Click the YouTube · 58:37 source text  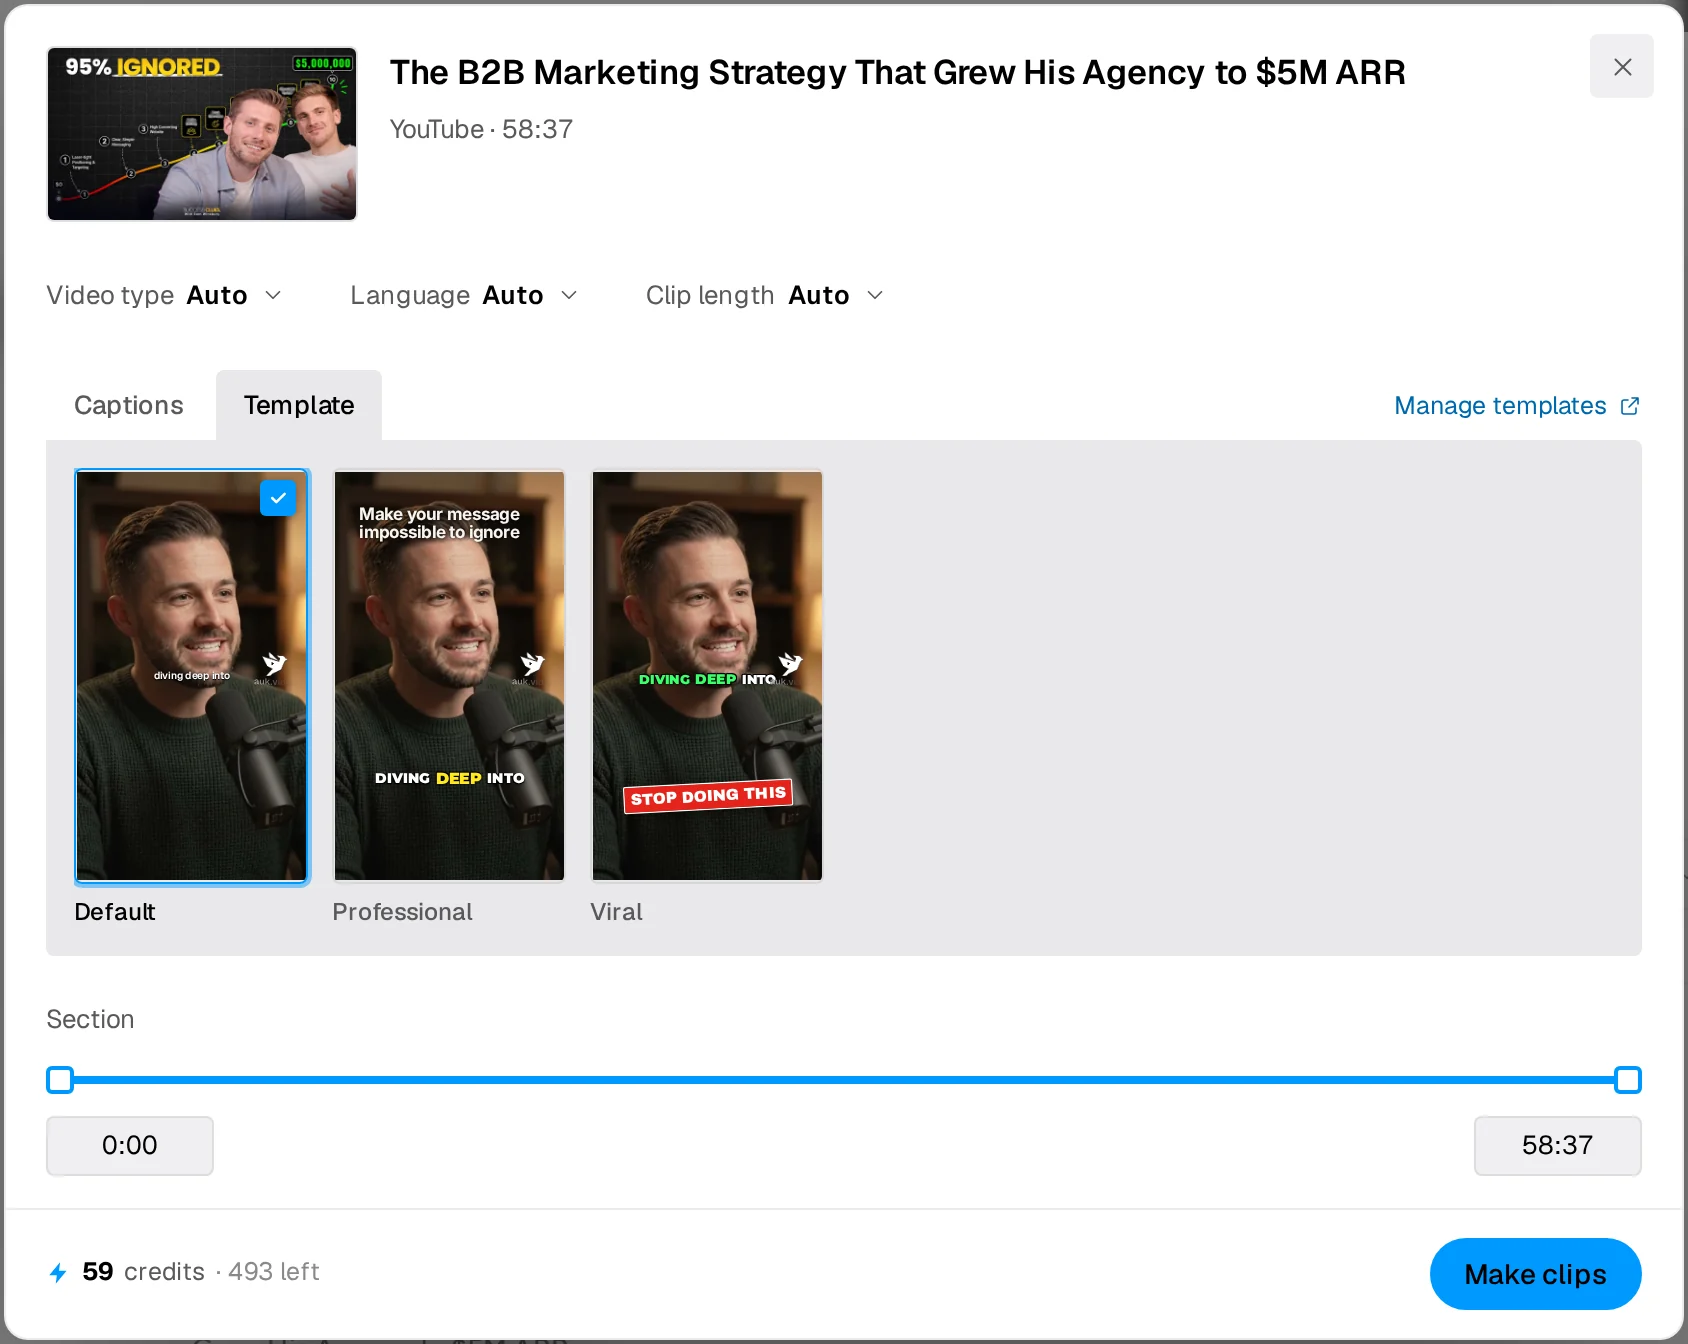click(x=481, y=129)
